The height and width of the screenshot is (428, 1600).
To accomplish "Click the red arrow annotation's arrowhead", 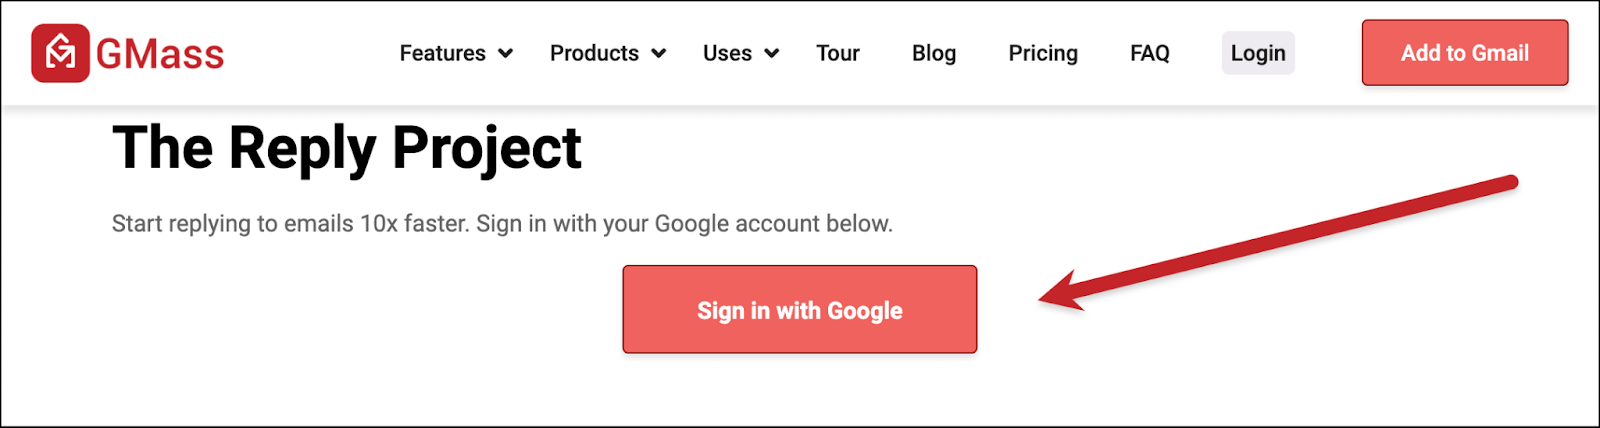I will (1060, 292).
